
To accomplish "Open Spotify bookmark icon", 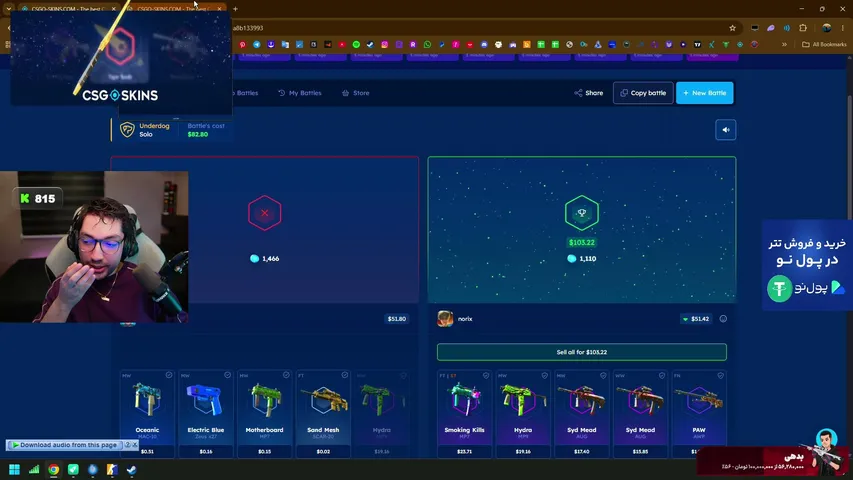I will coord(356,45).
